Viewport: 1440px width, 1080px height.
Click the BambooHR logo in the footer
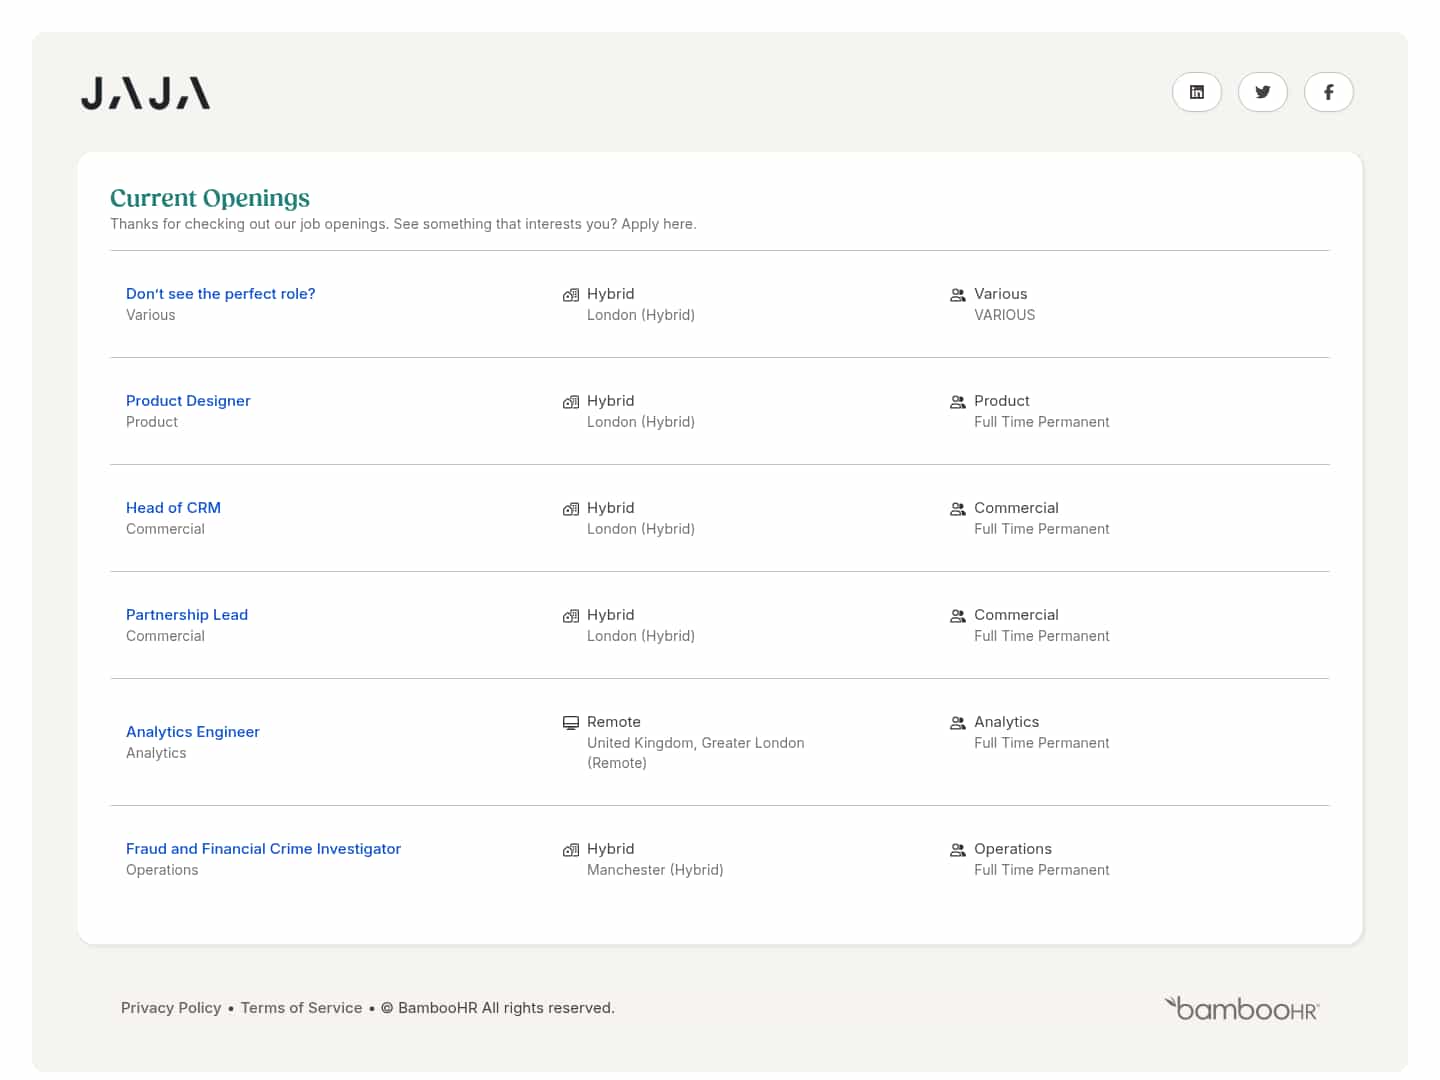1240,1008
